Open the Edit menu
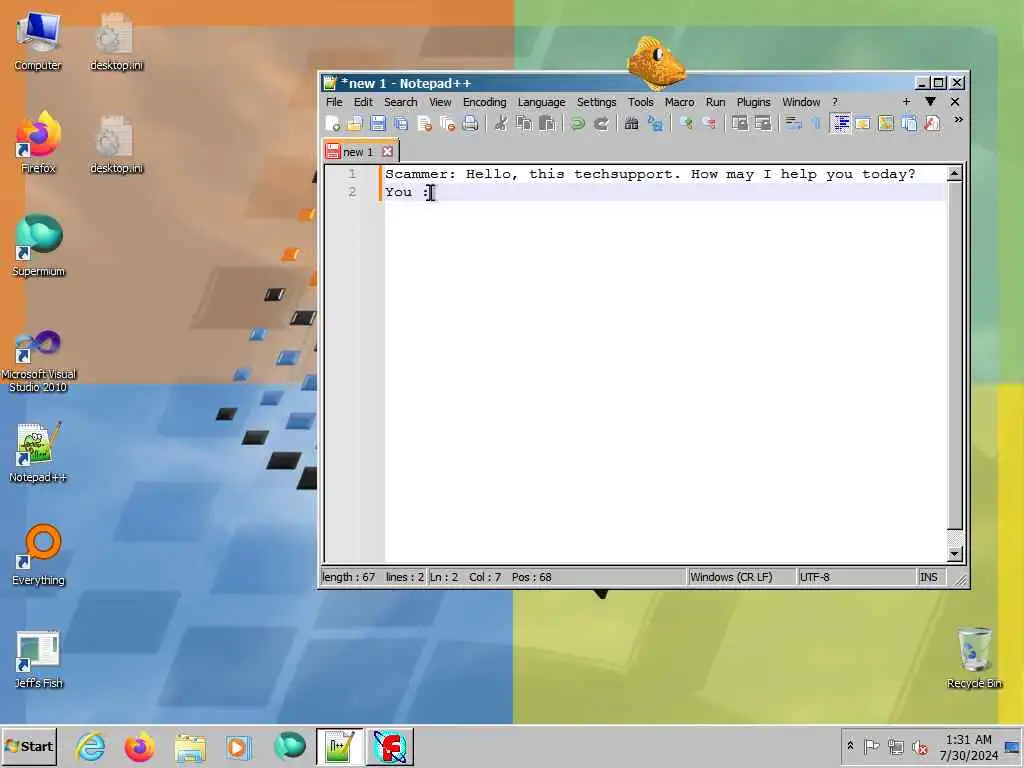This screenshot has width=1024, height=768. click(x=363, y=102)
